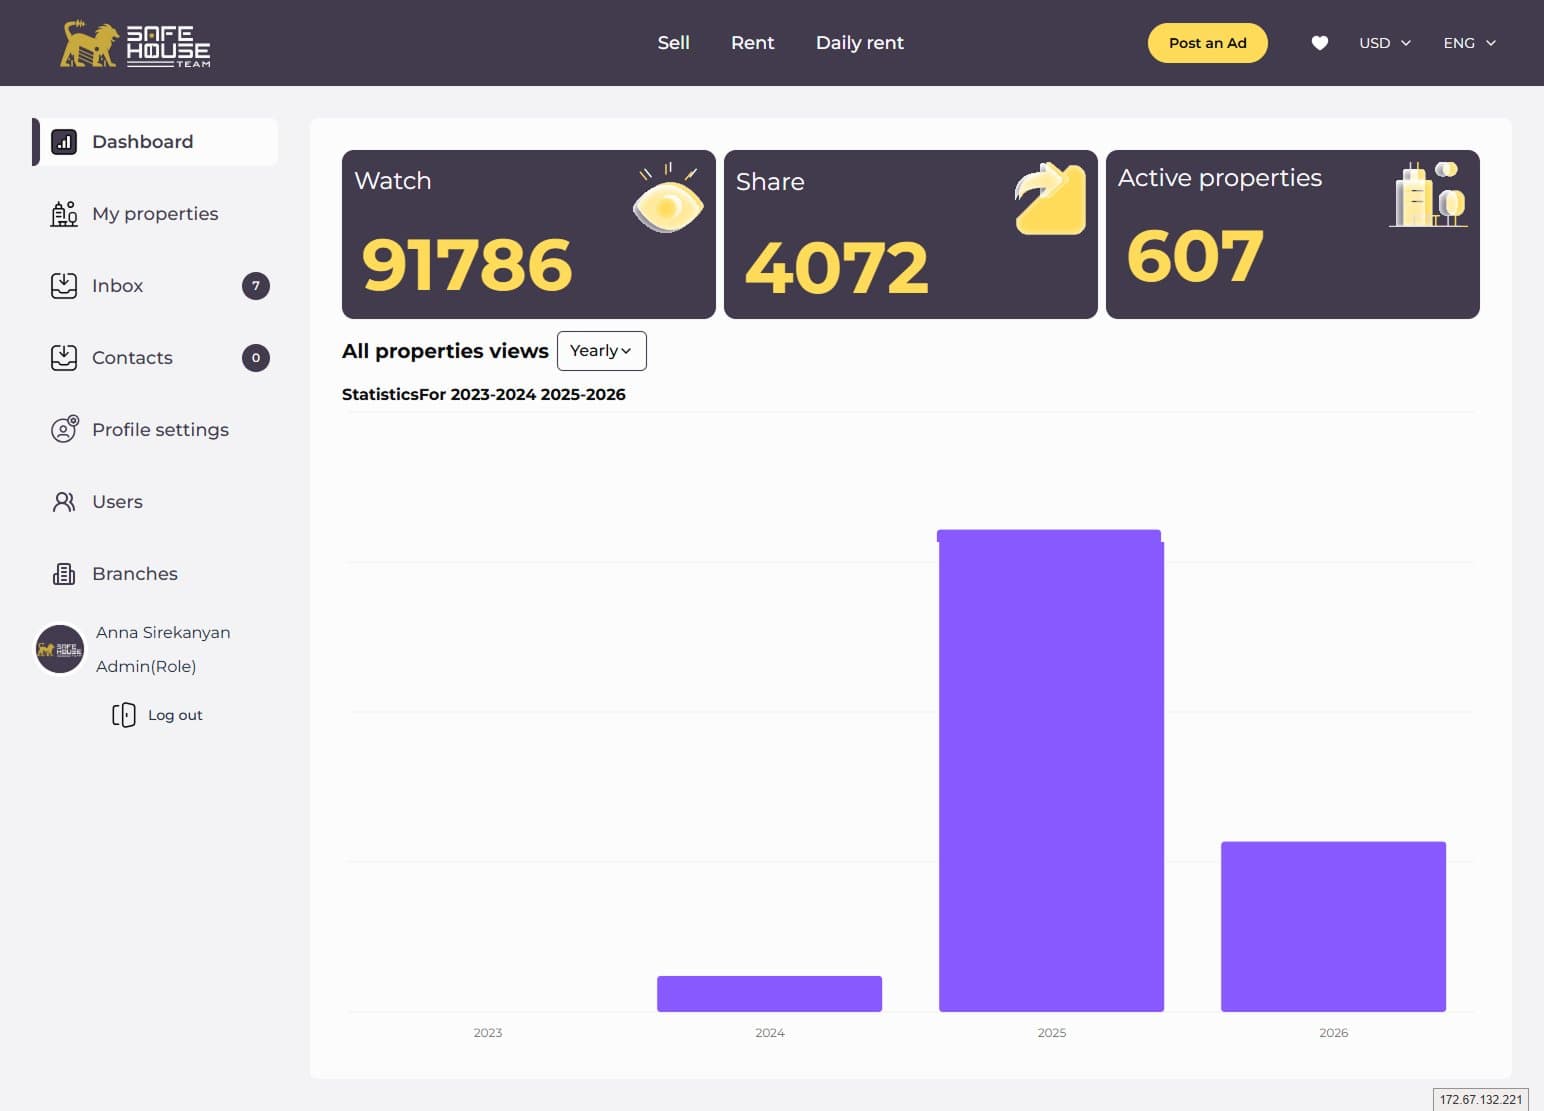The height and width of the screenshot is (1111, 1544).
Task: Open Users in the sidebar
Action: point(155,502)
